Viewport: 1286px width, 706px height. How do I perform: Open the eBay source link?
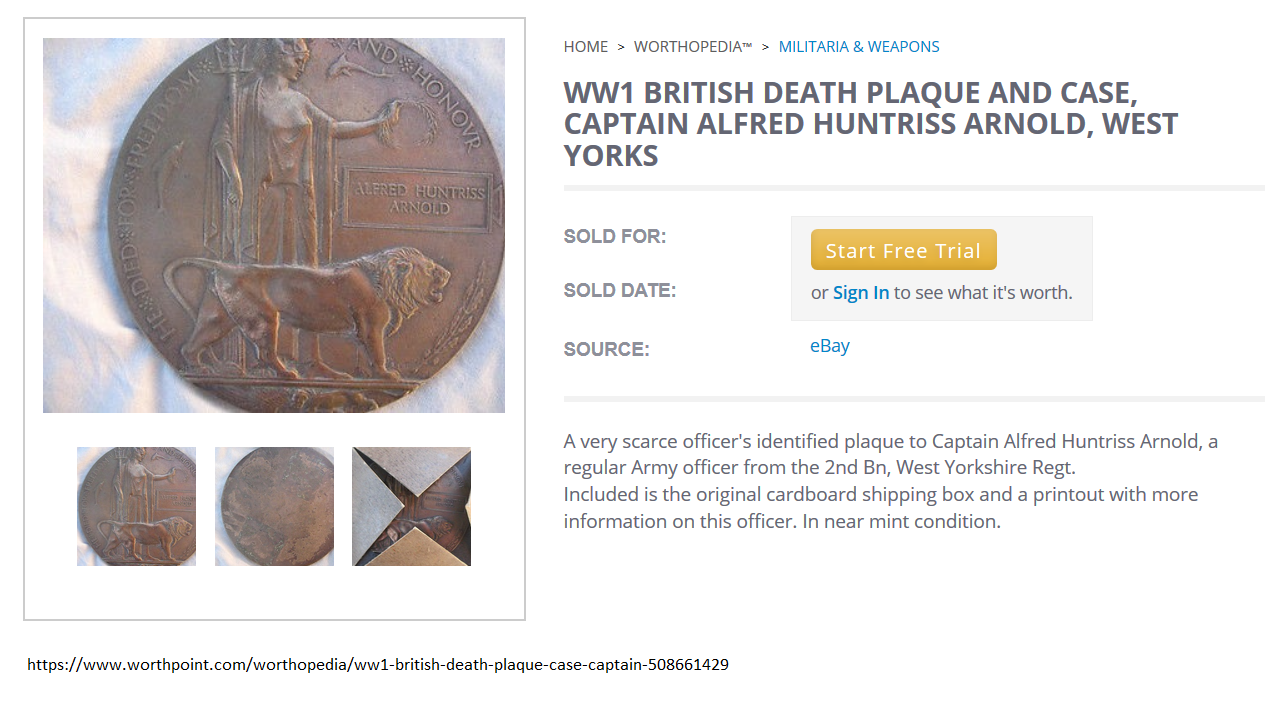tap(829, 346)
